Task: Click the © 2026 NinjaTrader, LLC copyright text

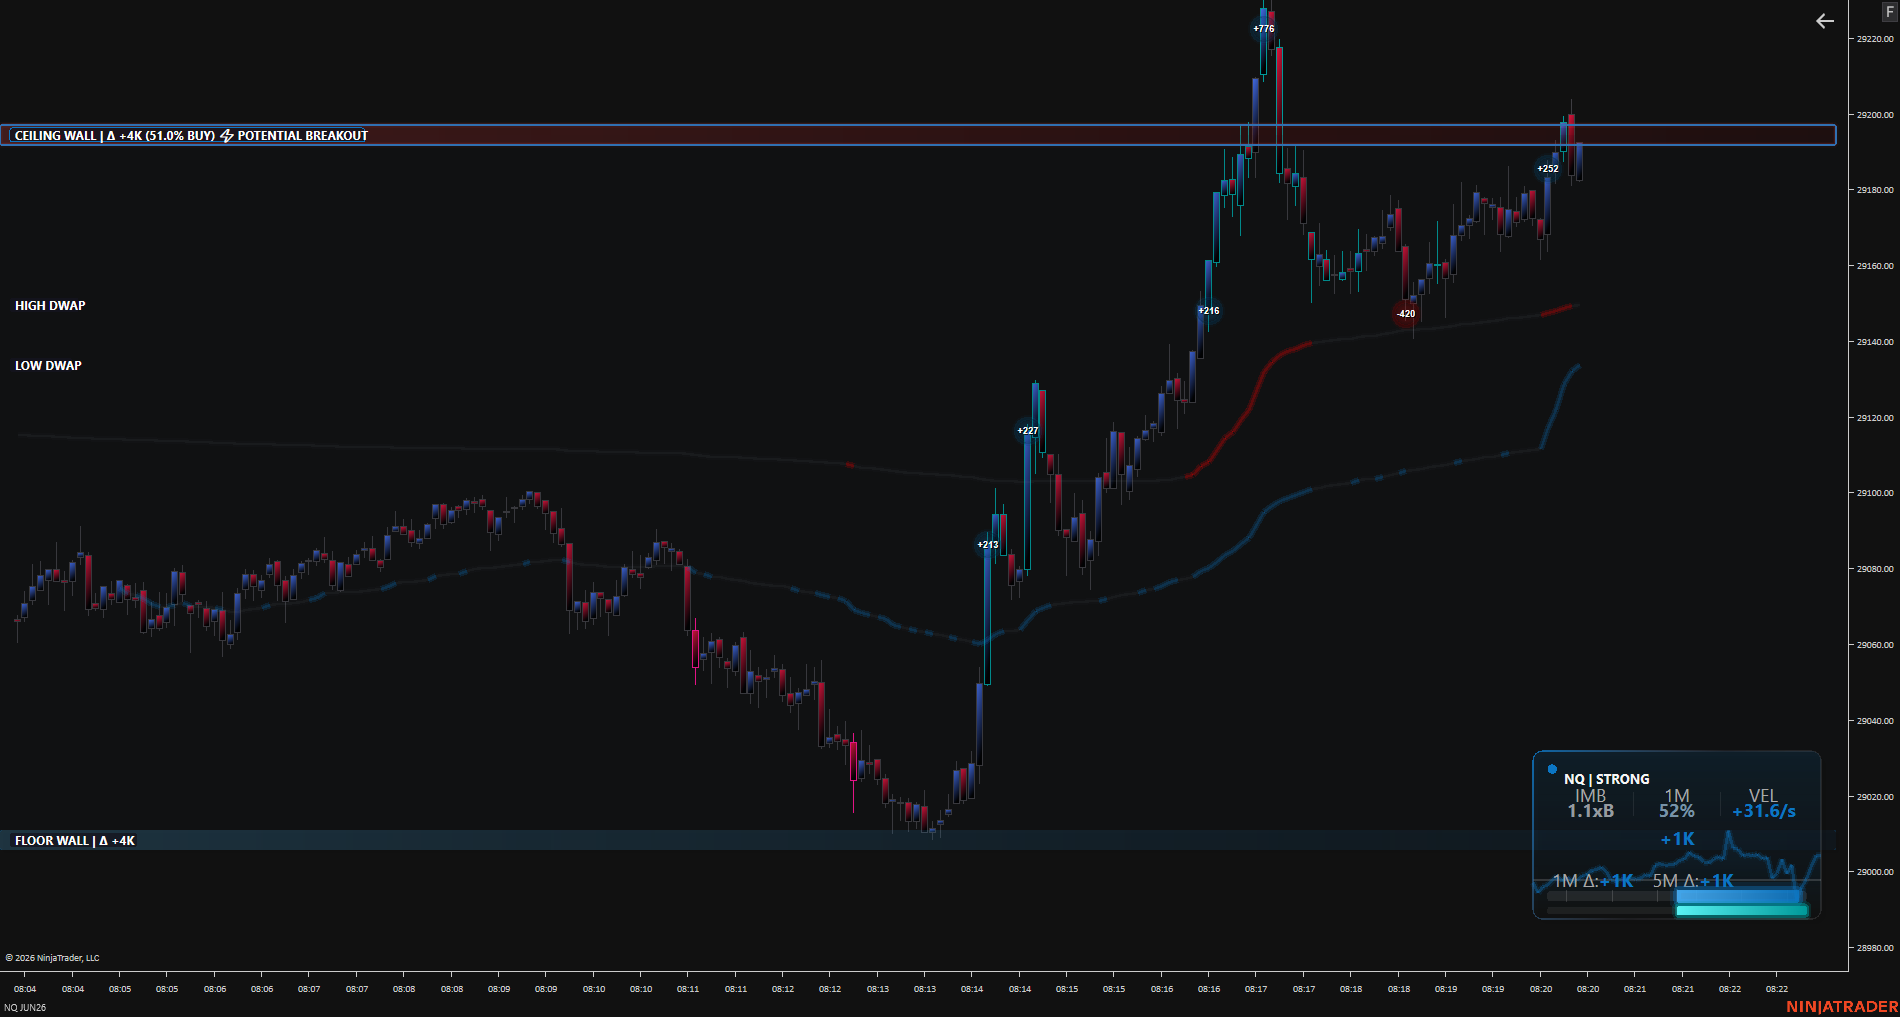Action: [52, 958]
